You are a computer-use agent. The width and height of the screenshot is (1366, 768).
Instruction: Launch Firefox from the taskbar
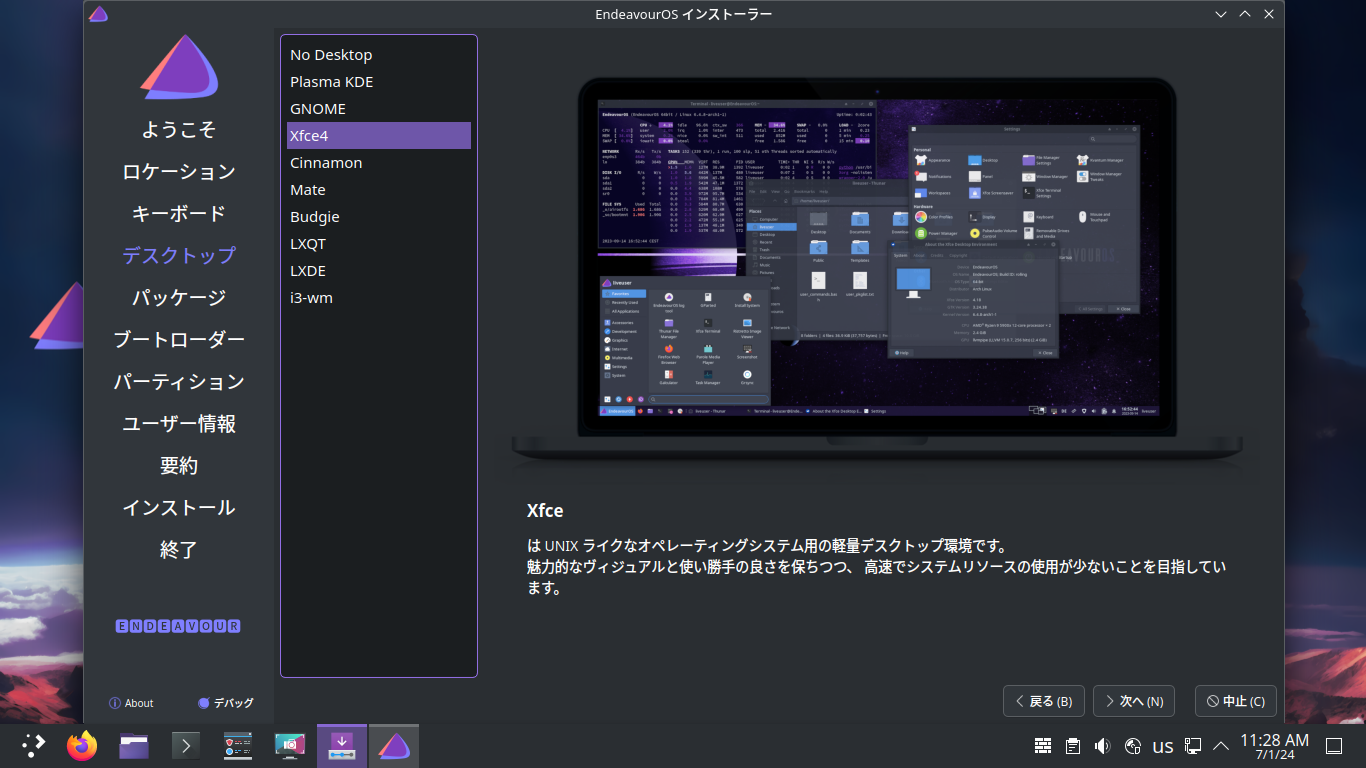[82, 745]
